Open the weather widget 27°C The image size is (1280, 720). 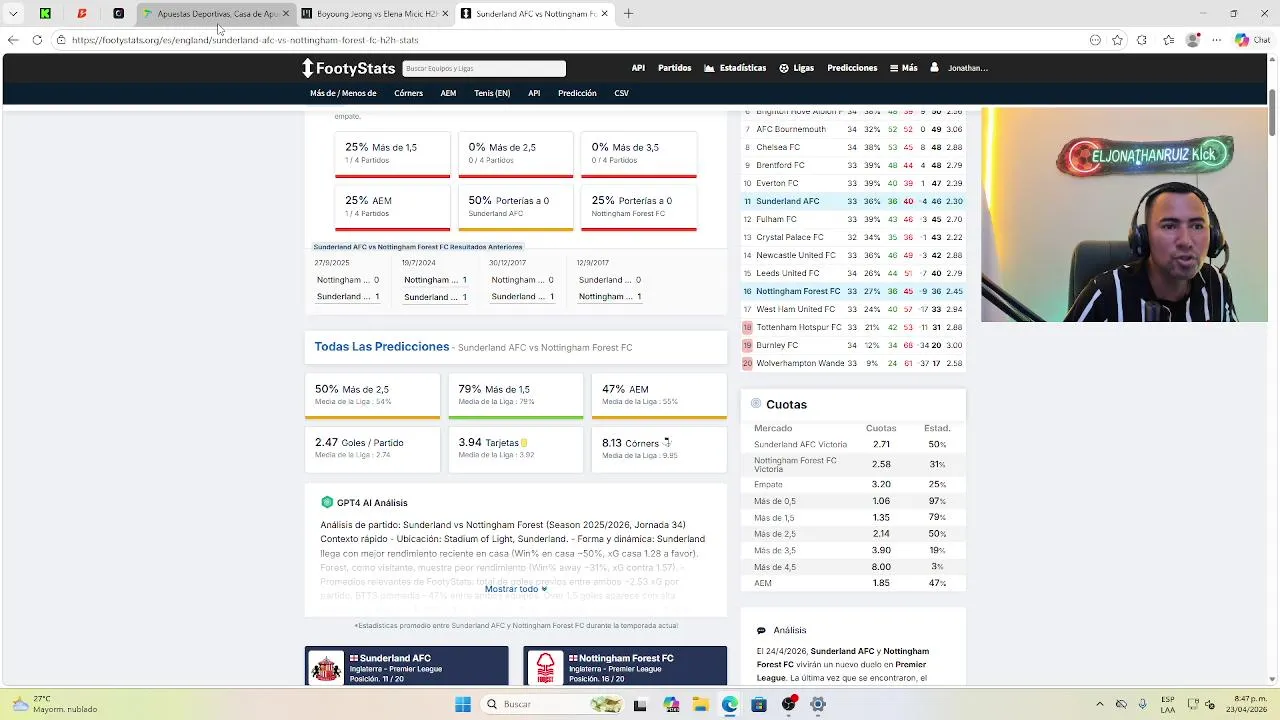(55, 704)
